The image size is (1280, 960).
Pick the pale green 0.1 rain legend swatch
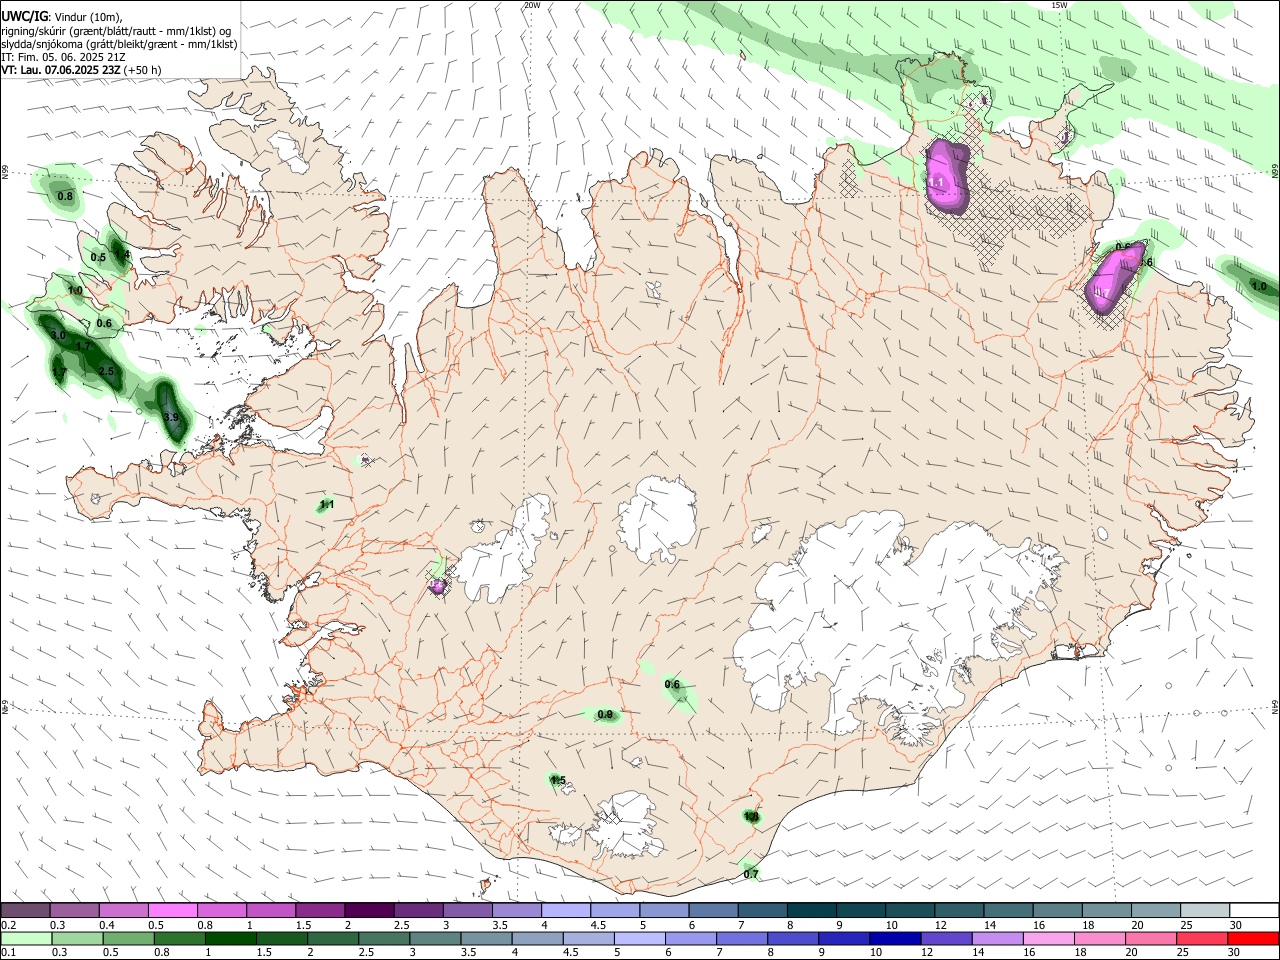click(25, 938)
